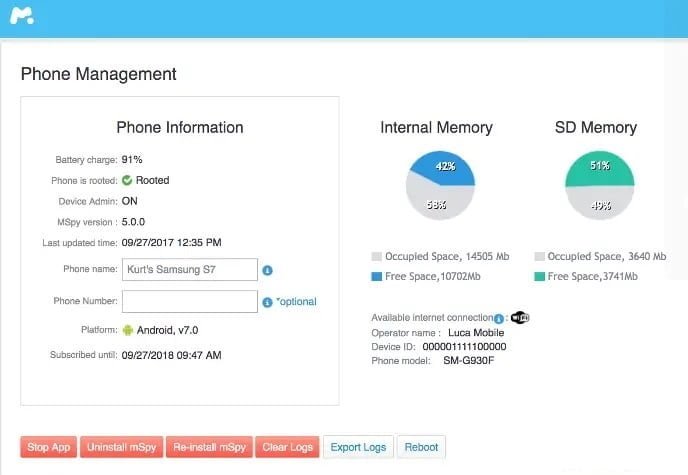Click the Android robot platform icon
This screenshot has width=688, height=475.
click(128, 330)
